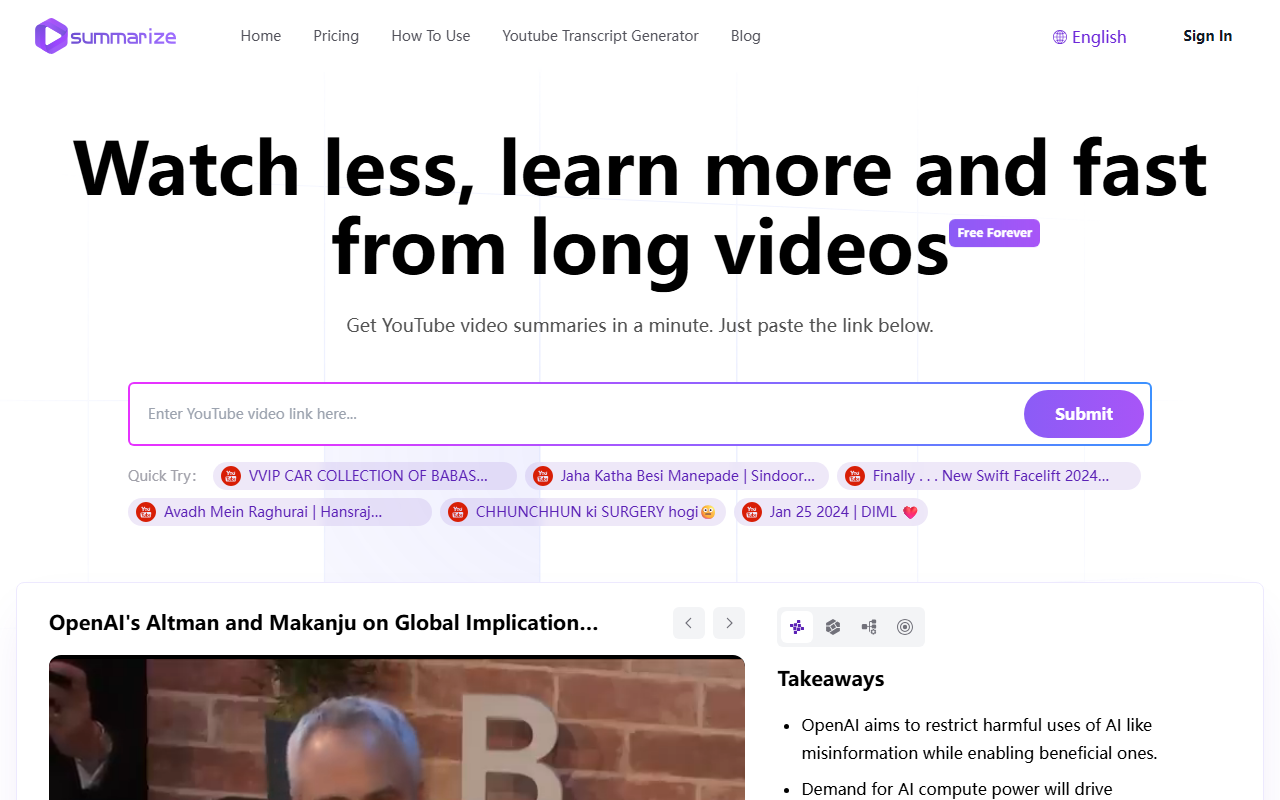Click the OpenAI Altman video thumbnail
Image resolution: width=1280 pixels, height=800 pixels.
tap(397, 728)
